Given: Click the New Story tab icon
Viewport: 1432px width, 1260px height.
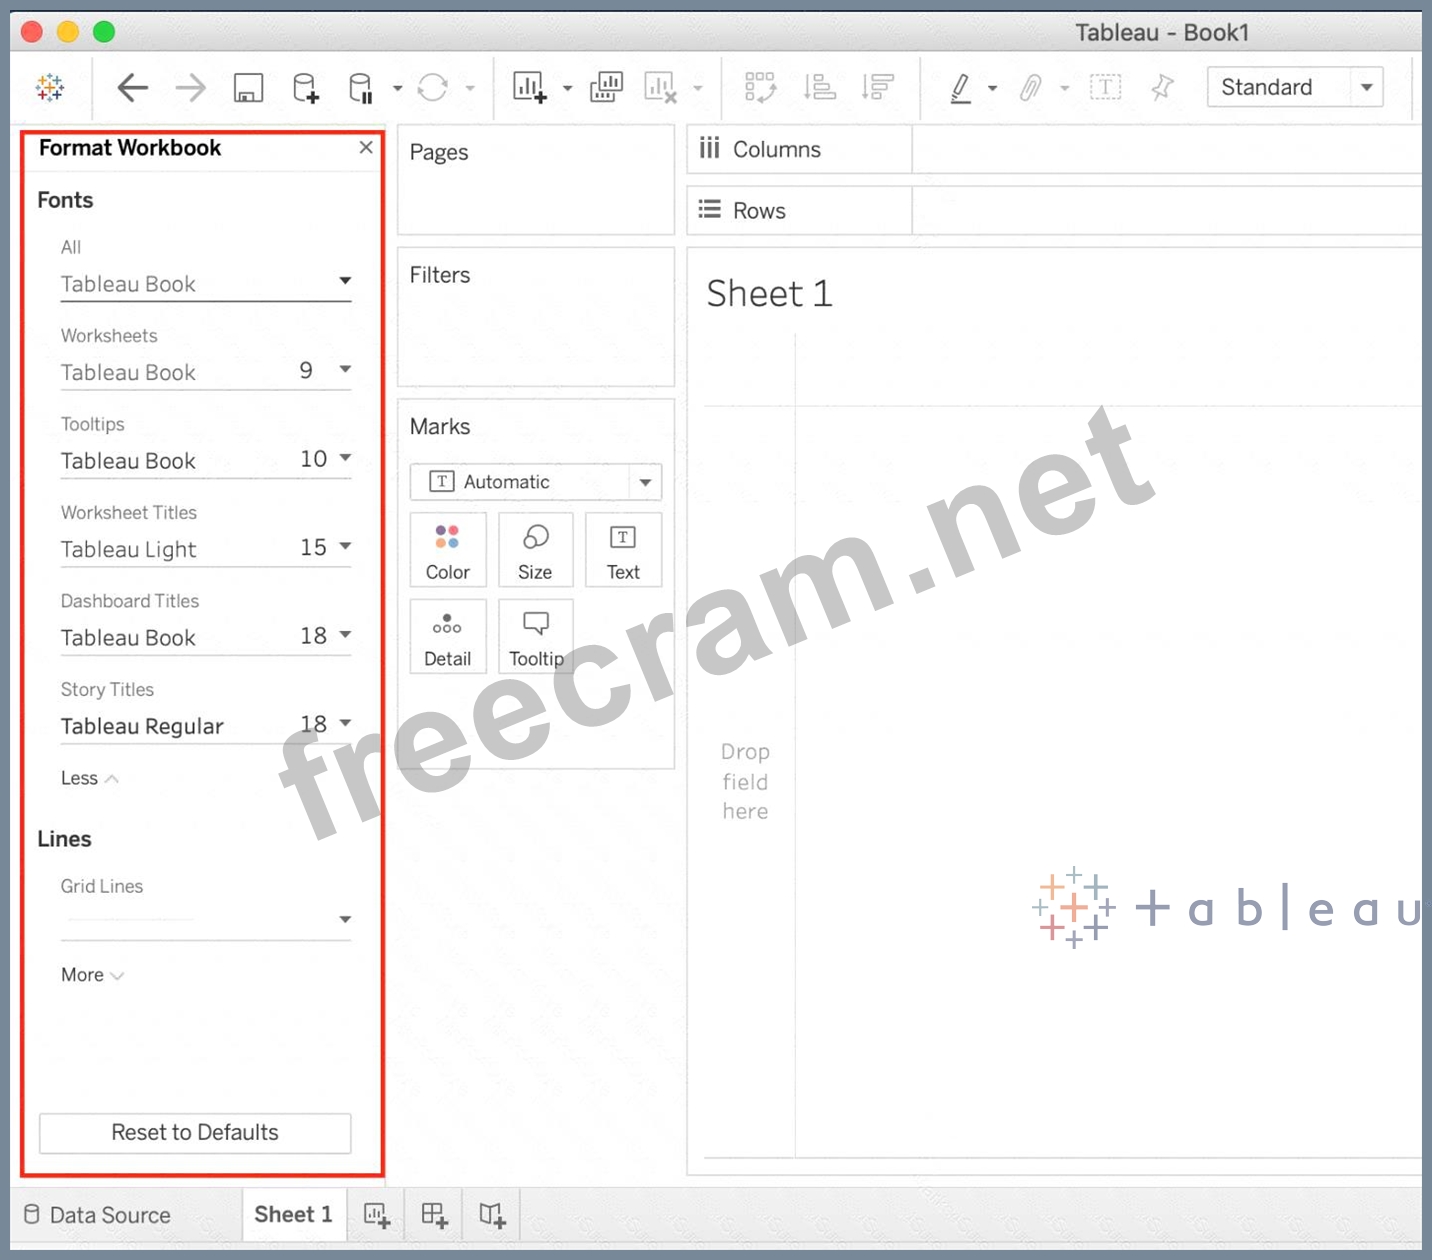Looking at the screenshot, I should pos(492,1215).
